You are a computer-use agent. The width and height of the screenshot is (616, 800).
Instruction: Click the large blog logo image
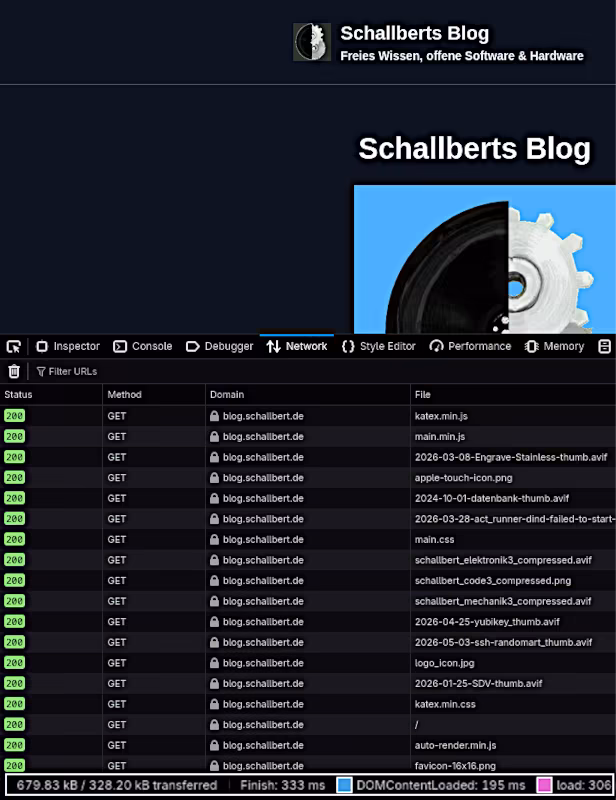[485, 259]
